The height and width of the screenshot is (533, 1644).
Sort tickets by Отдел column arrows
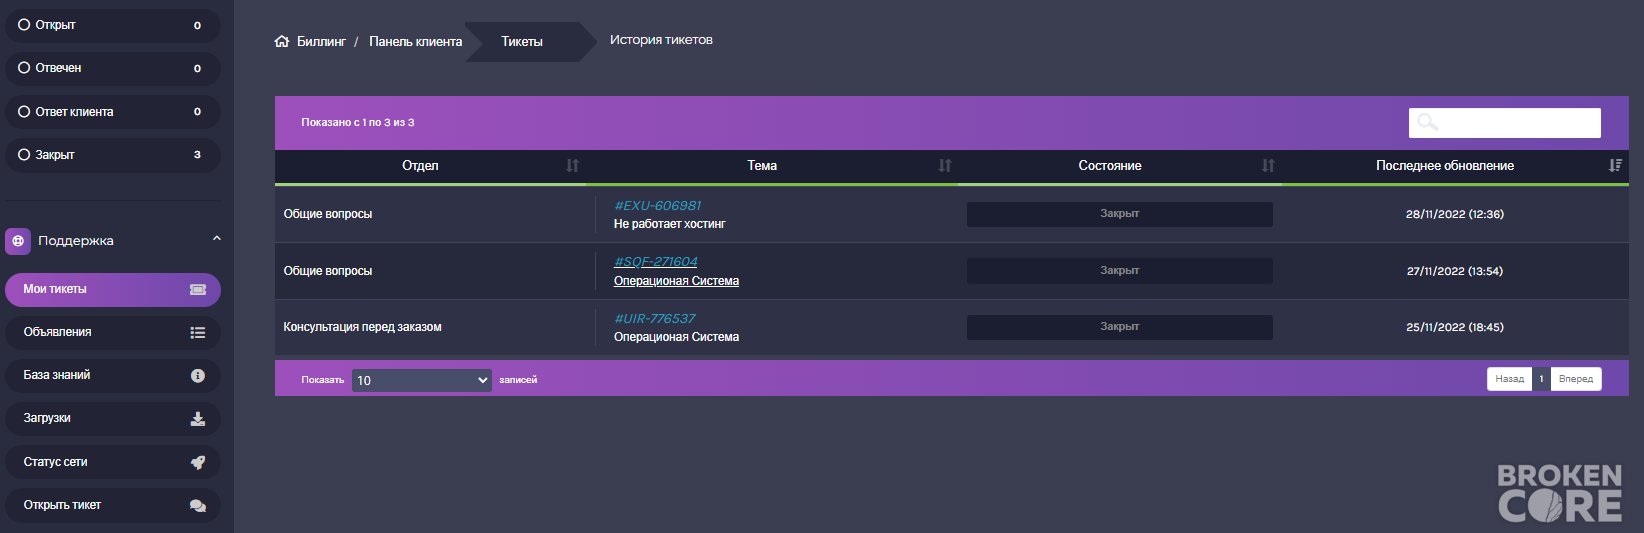pyautogui.click(x=572, y=166)
